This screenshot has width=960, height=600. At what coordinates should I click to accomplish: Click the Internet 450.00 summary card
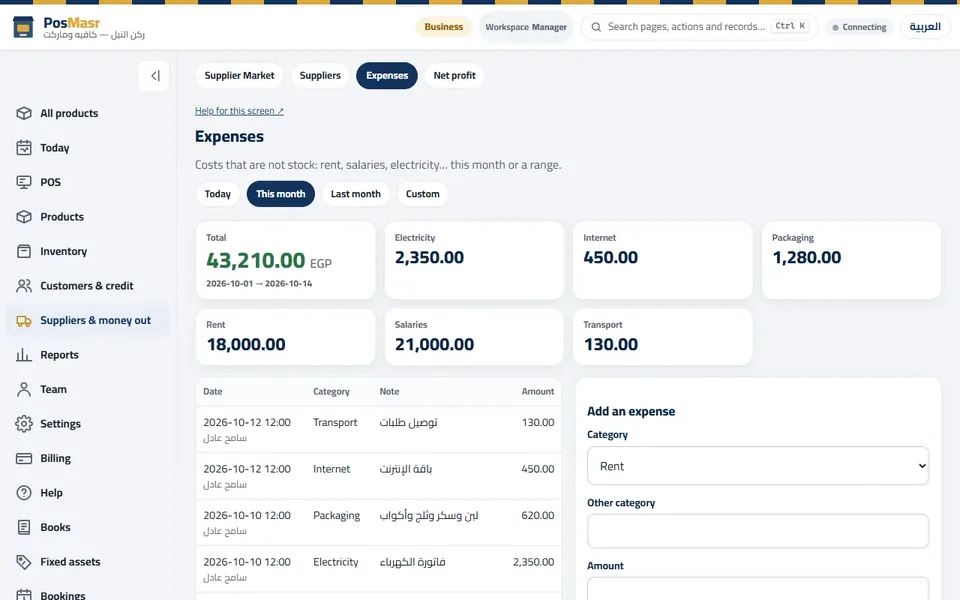pos(662,260)
